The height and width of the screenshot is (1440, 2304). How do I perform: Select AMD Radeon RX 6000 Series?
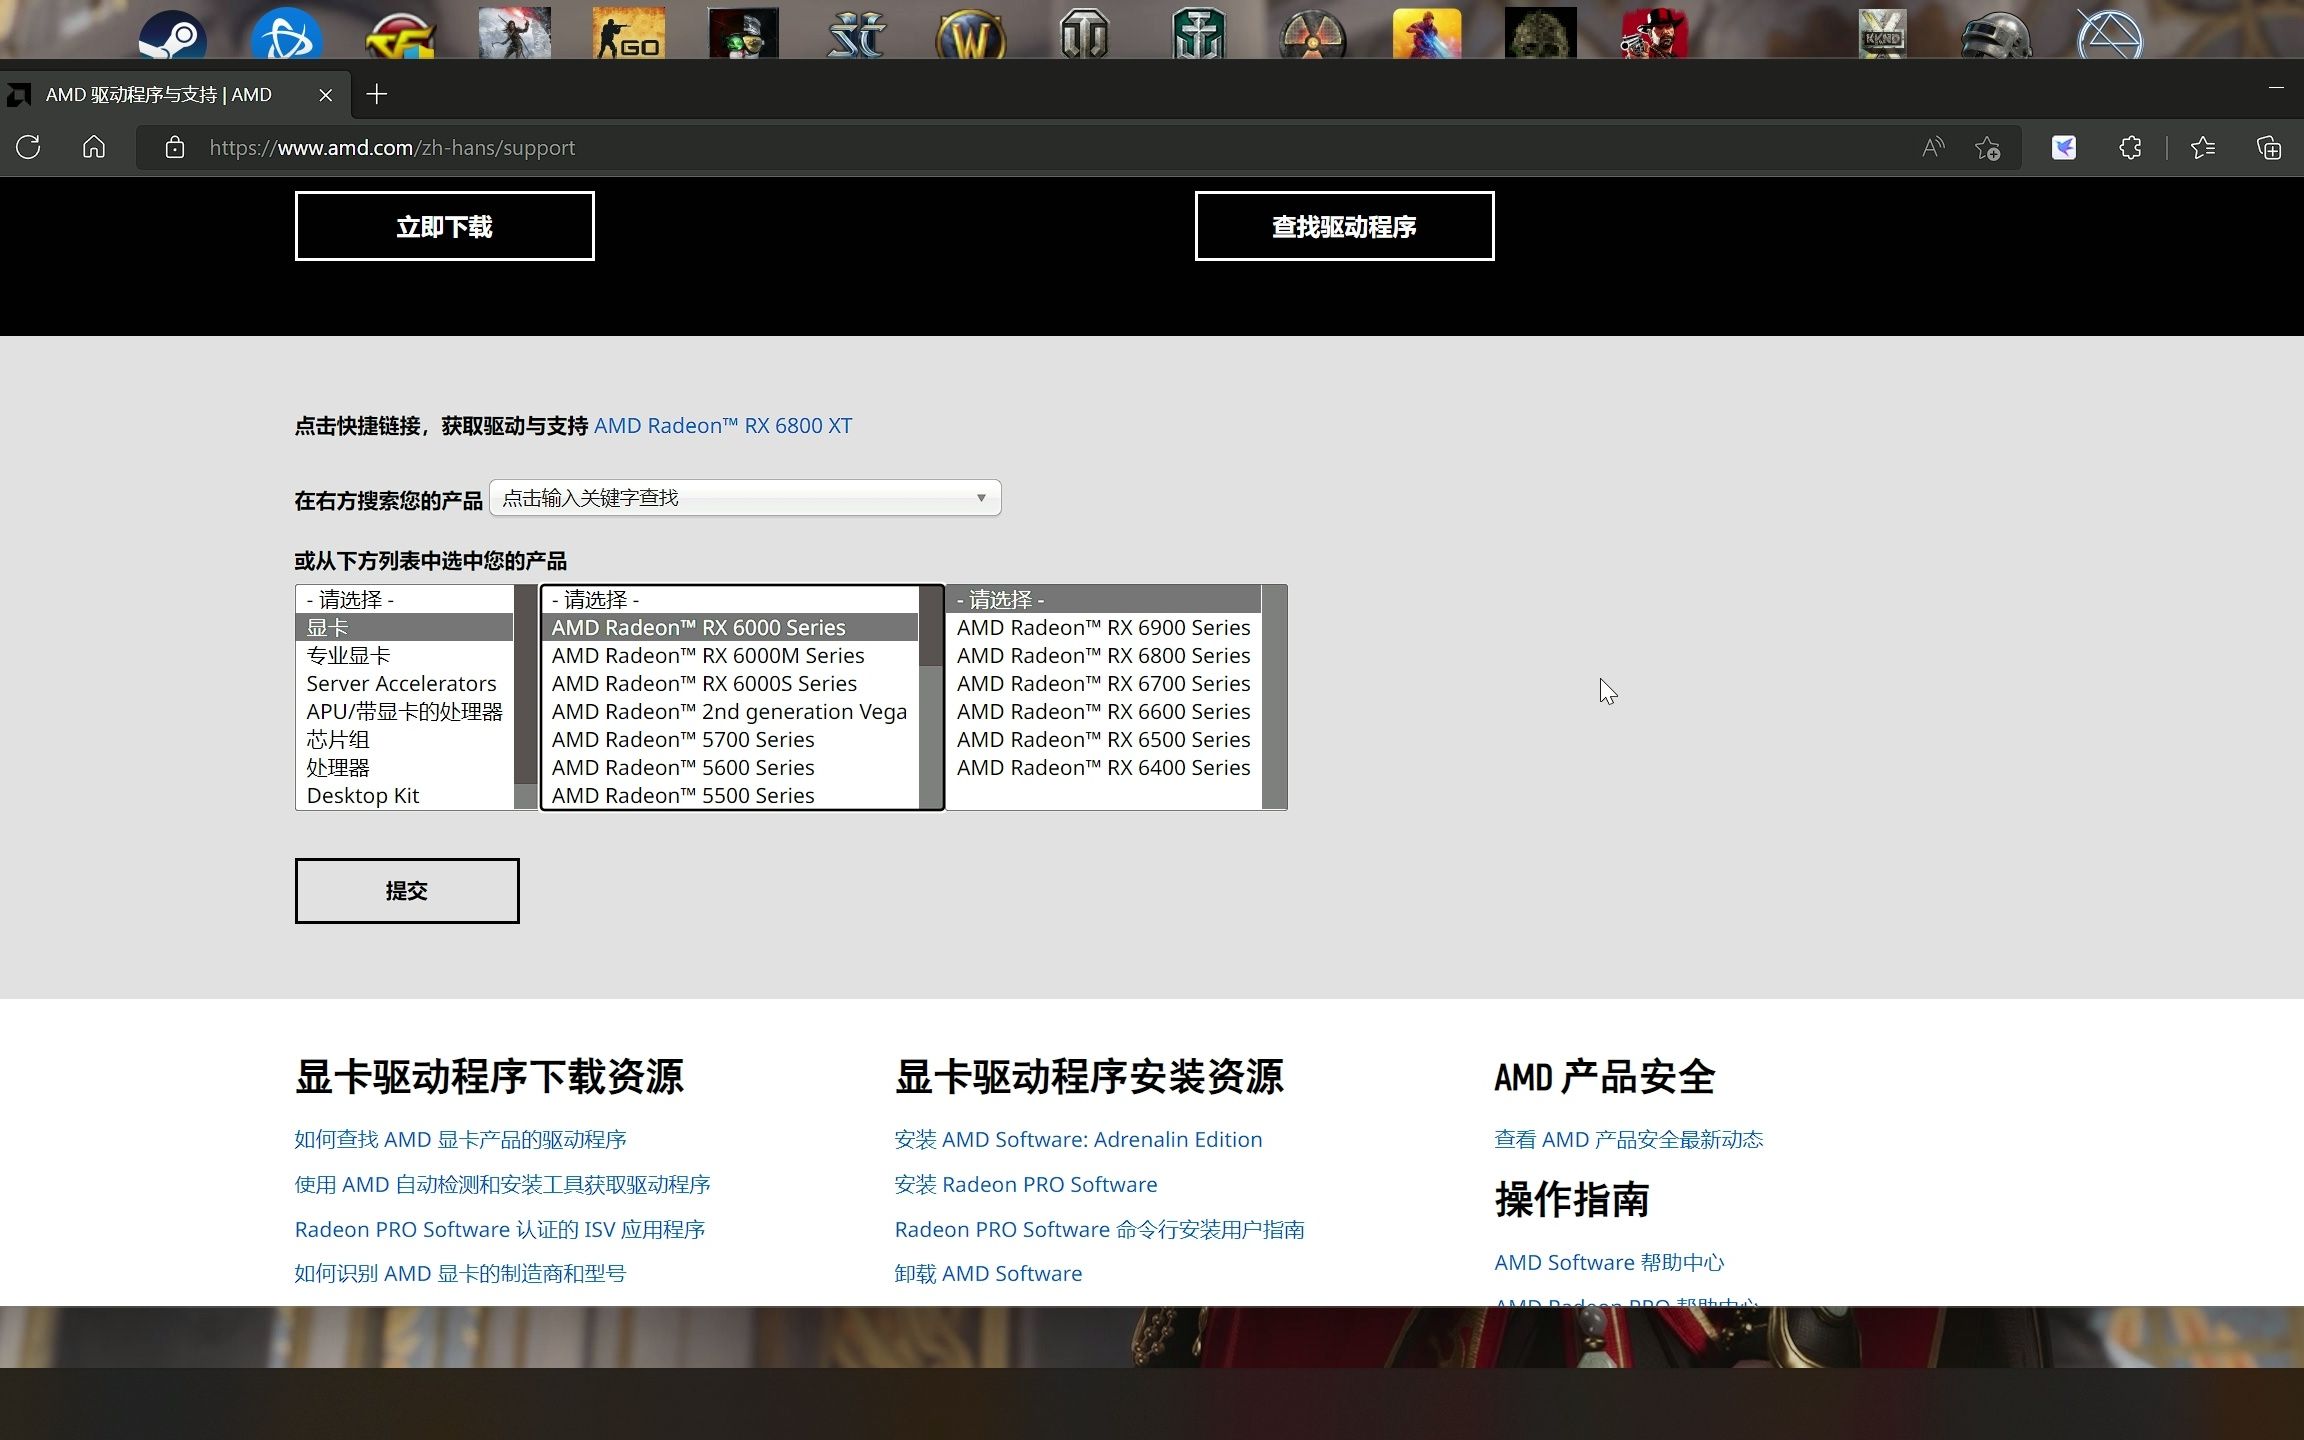[730, 628]
